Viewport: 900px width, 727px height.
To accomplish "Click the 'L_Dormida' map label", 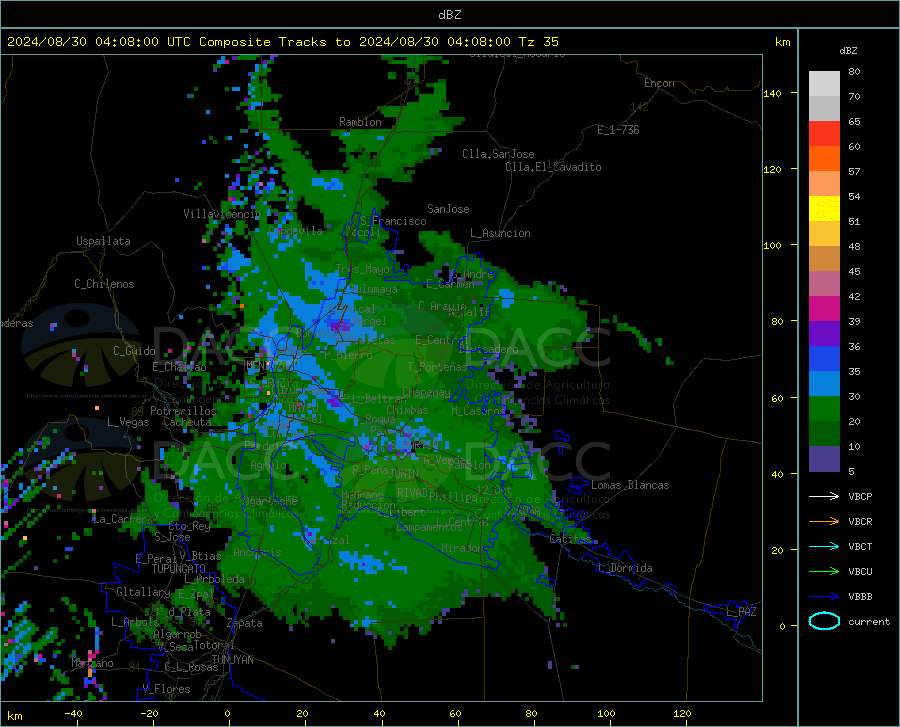I will click(x=624, y=568).
